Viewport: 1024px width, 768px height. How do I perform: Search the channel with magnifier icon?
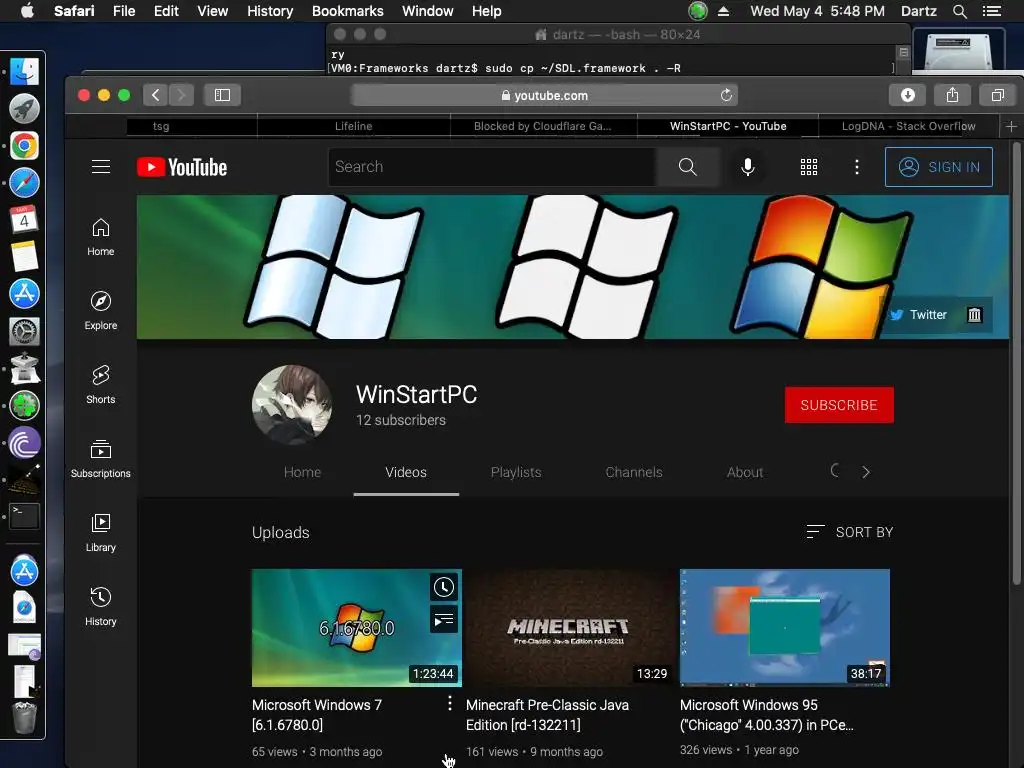pos(835,471)
